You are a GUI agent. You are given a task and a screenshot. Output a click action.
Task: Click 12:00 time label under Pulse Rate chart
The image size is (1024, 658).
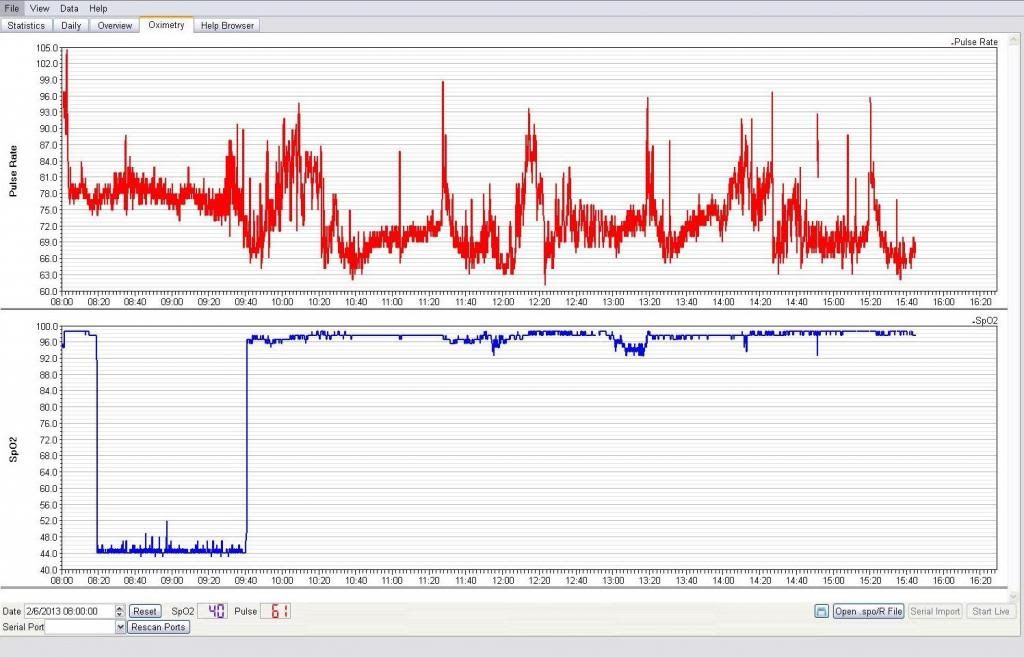pyautogui.click(x=503, y=302)
